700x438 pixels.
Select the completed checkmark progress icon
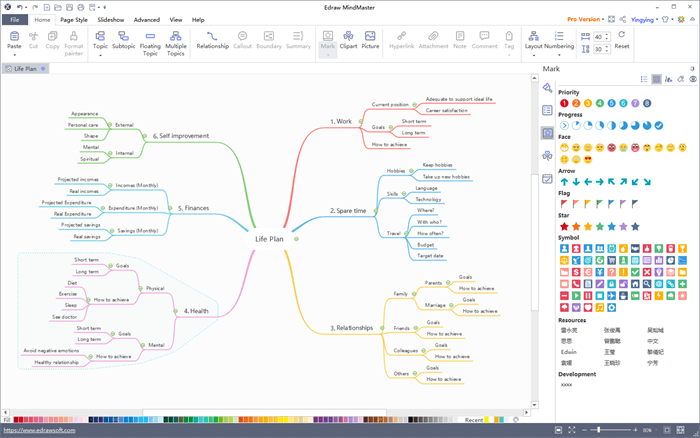point(658,125)
